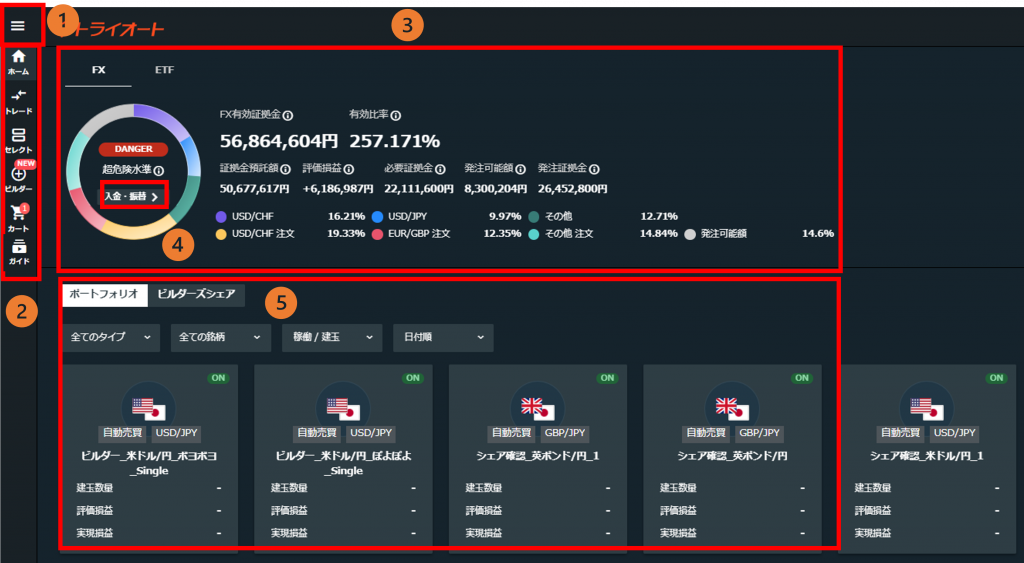1024x563 pixels.
Task: Click info icon next to 必要証拠金
Action: pyautogui.click(x=440, y=170)
